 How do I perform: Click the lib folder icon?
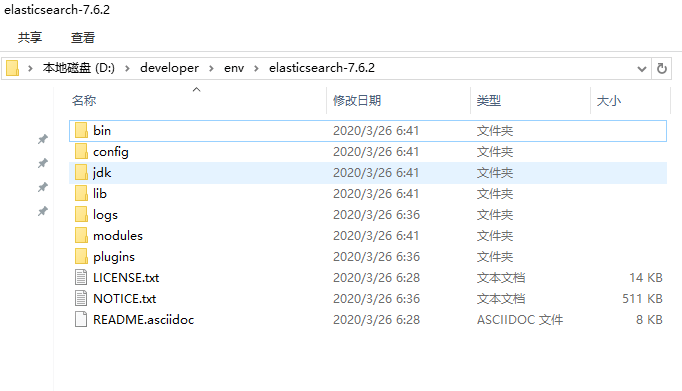point(81,194)
